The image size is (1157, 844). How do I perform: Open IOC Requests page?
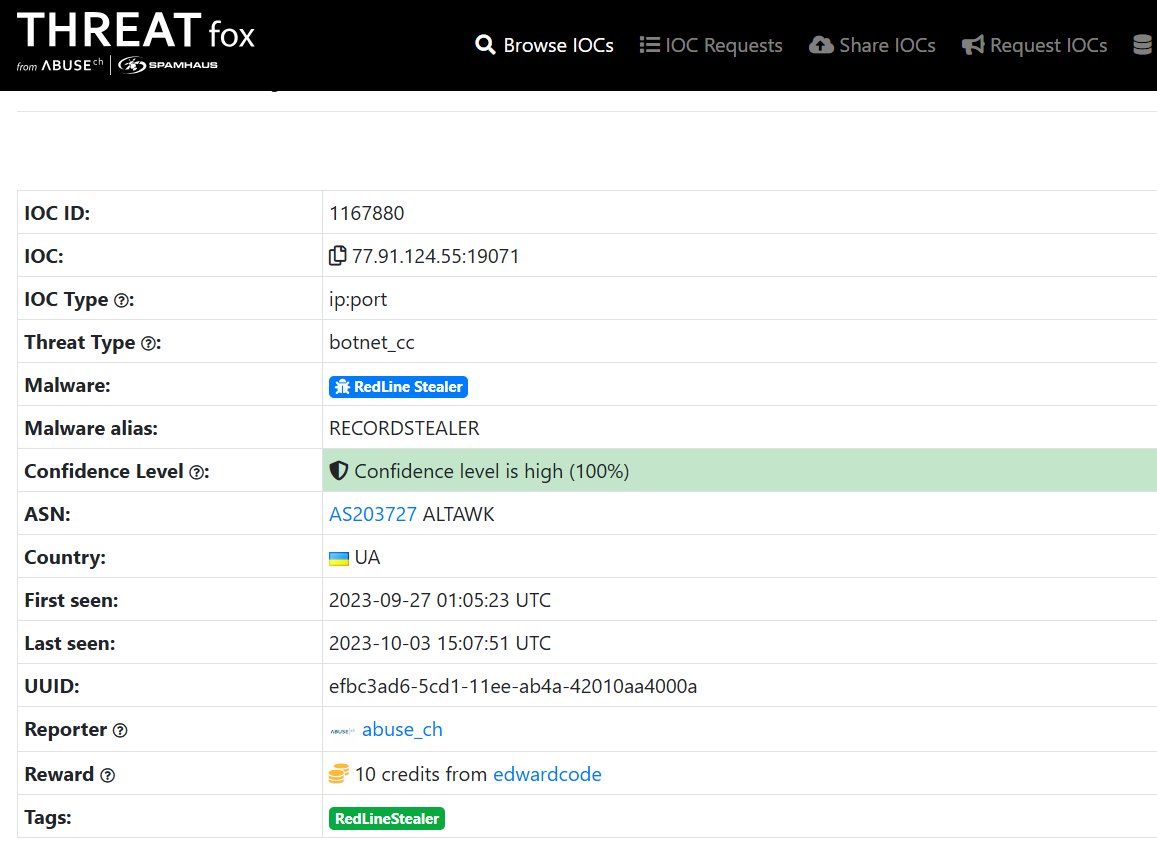pos(711,45)
